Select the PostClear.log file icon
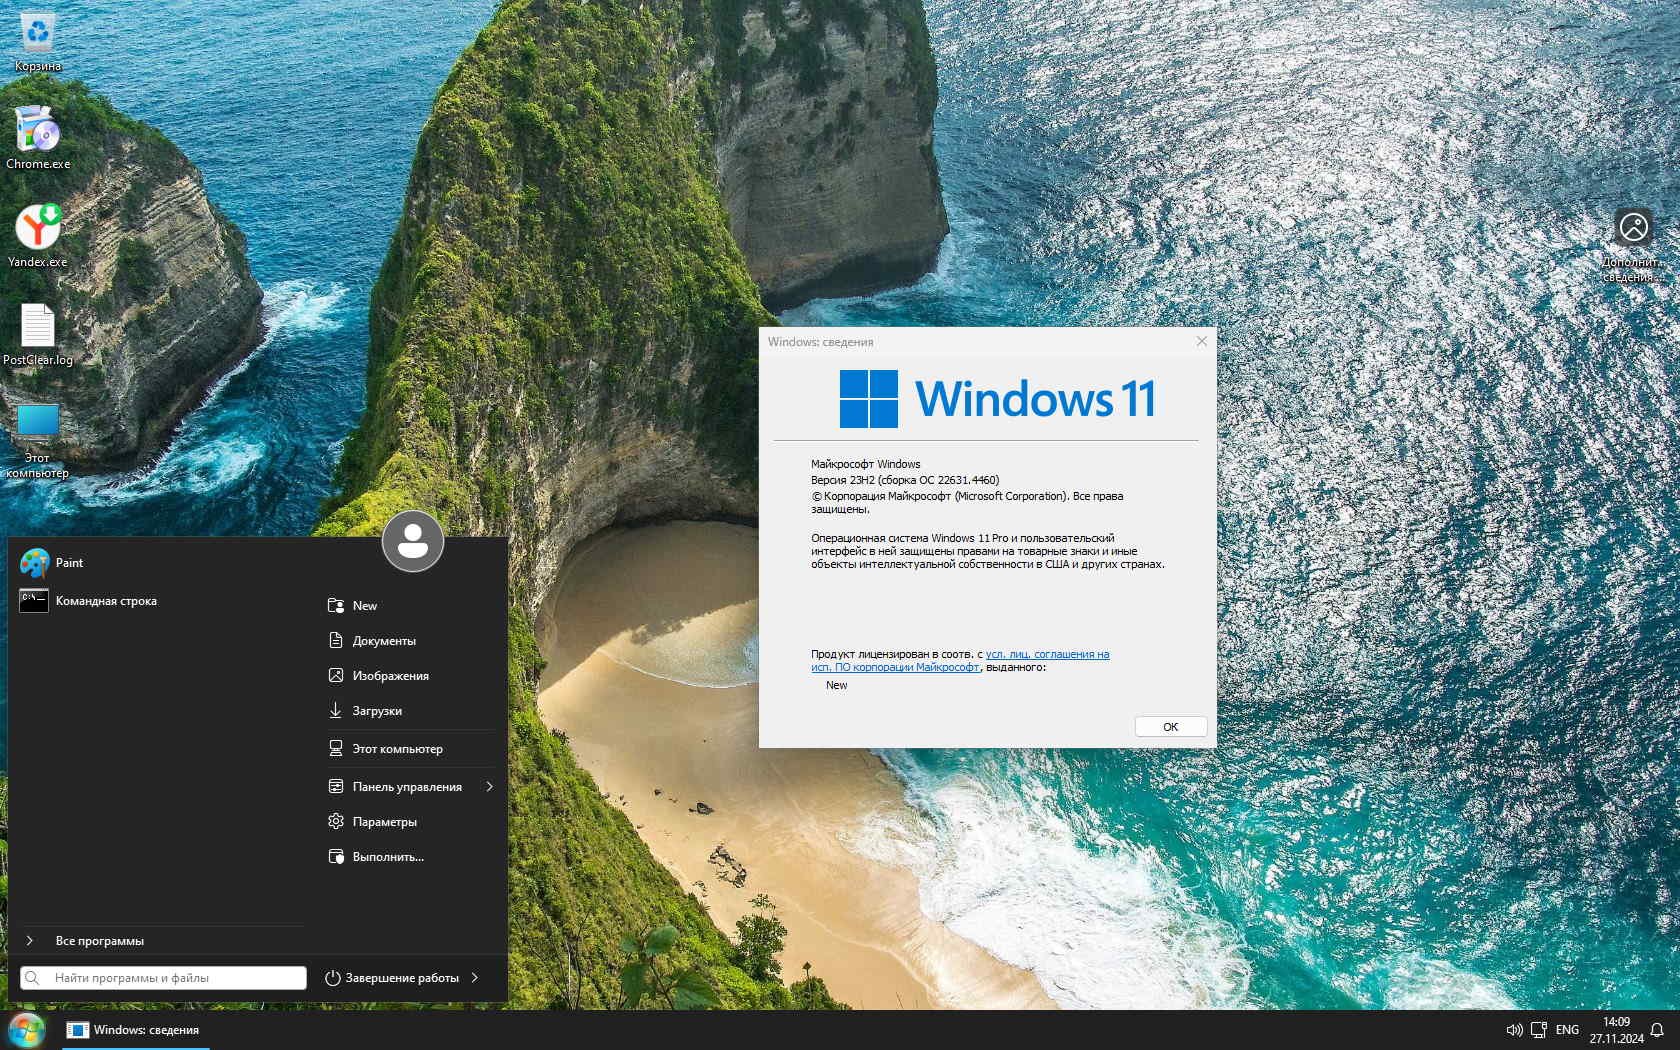The width and height of the screenshot is (1680, 1050). 38,334
